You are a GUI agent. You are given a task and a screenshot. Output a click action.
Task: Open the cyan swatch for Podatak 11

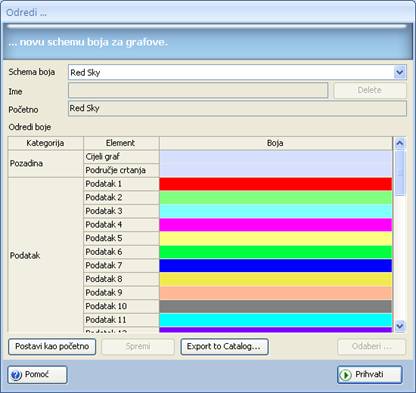point(276,320)
